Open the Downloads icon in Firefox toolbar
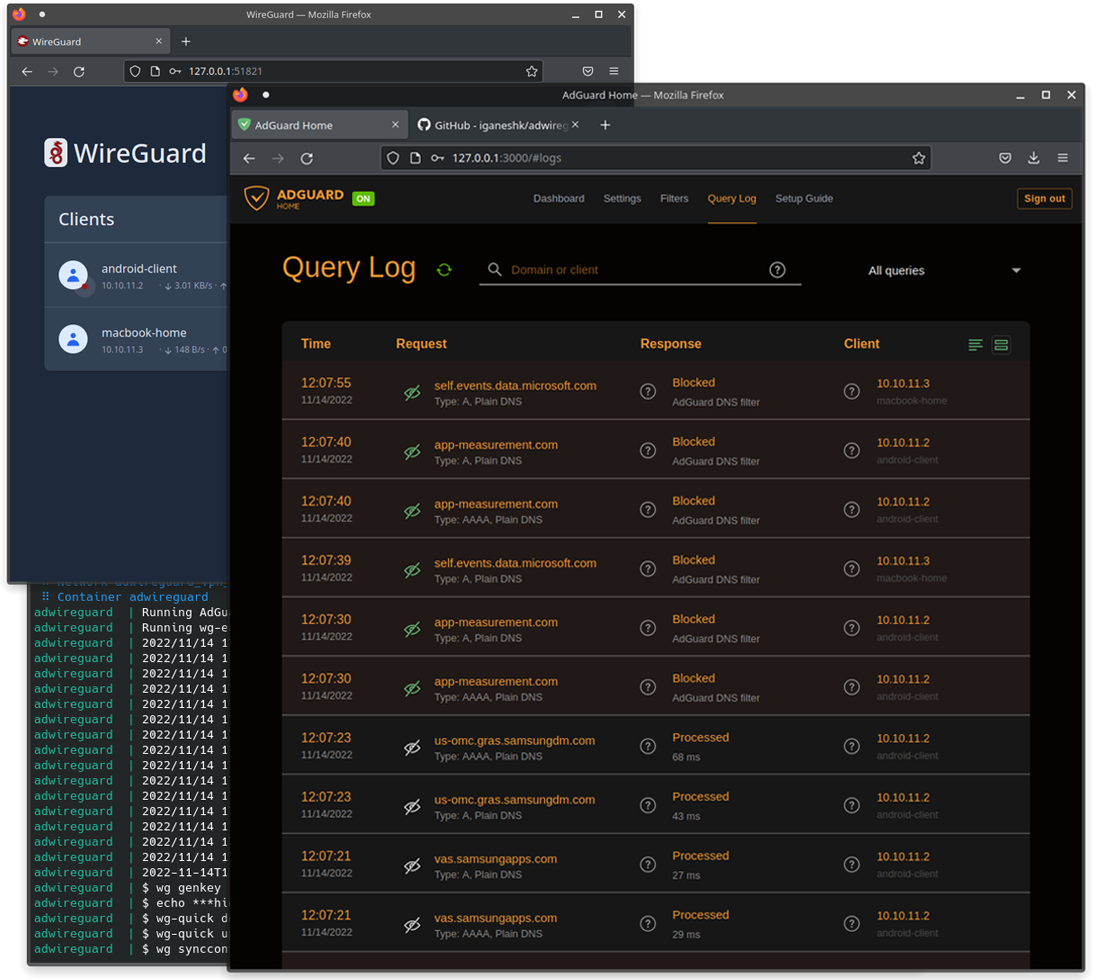The width and height of the screenshot is (1098, 980). (1034, 158)
